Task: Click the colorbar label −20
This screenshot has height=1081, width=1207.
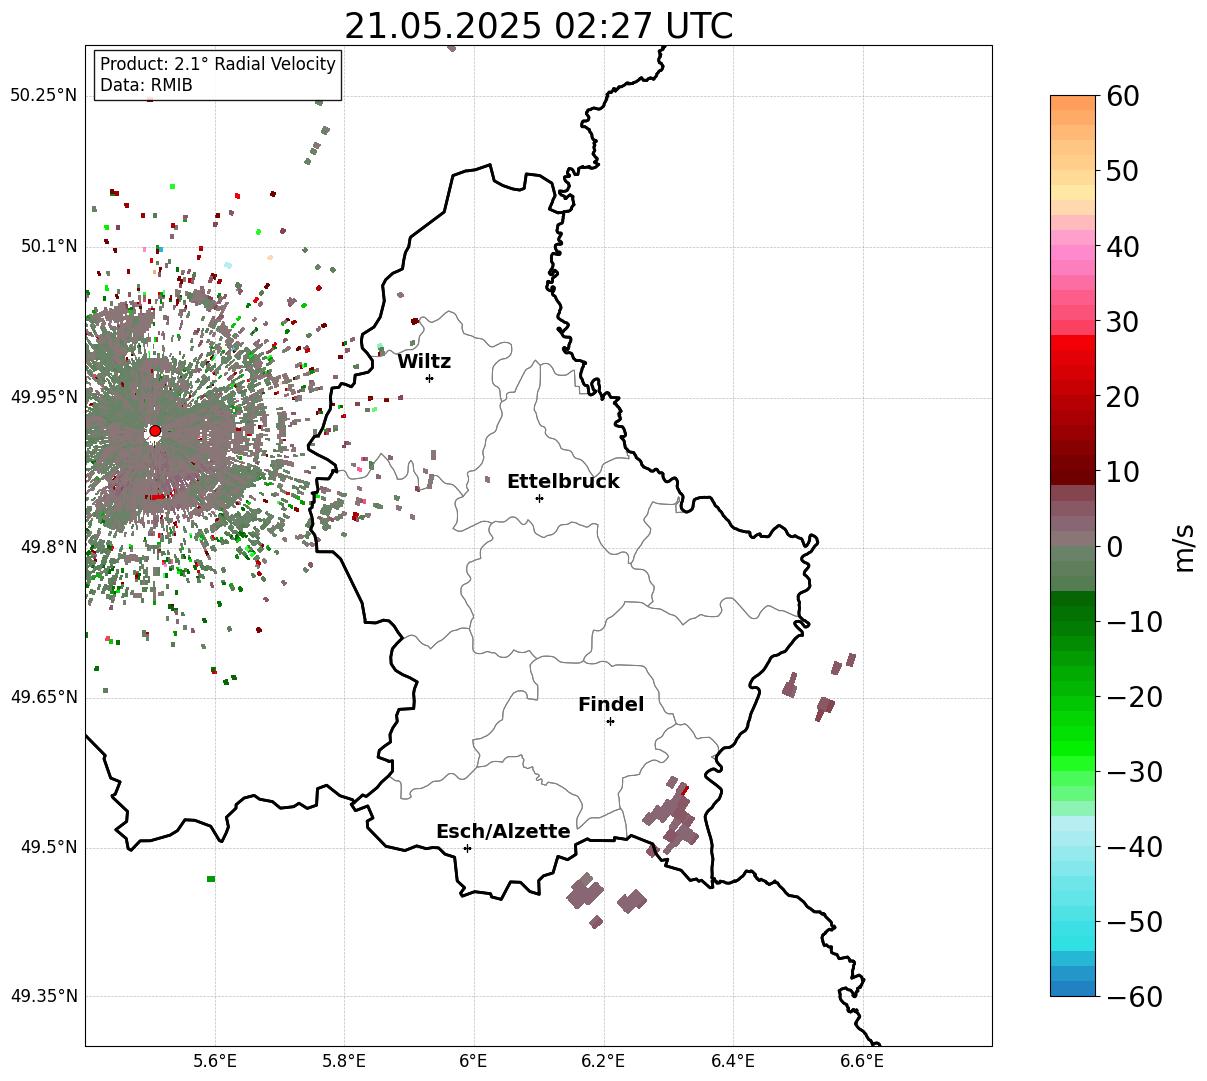Action: [1135, 697]
